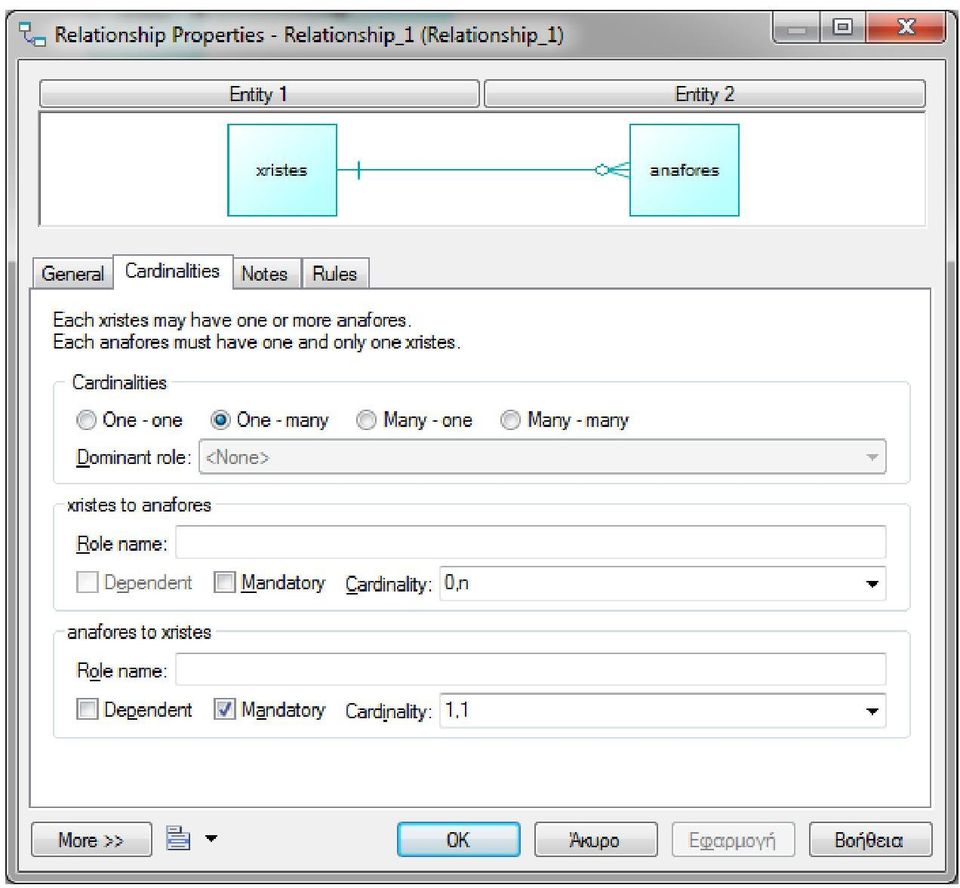Click the xristes entity box in diagram
Screen dimensions: 960x888
(x=282, y=170)
